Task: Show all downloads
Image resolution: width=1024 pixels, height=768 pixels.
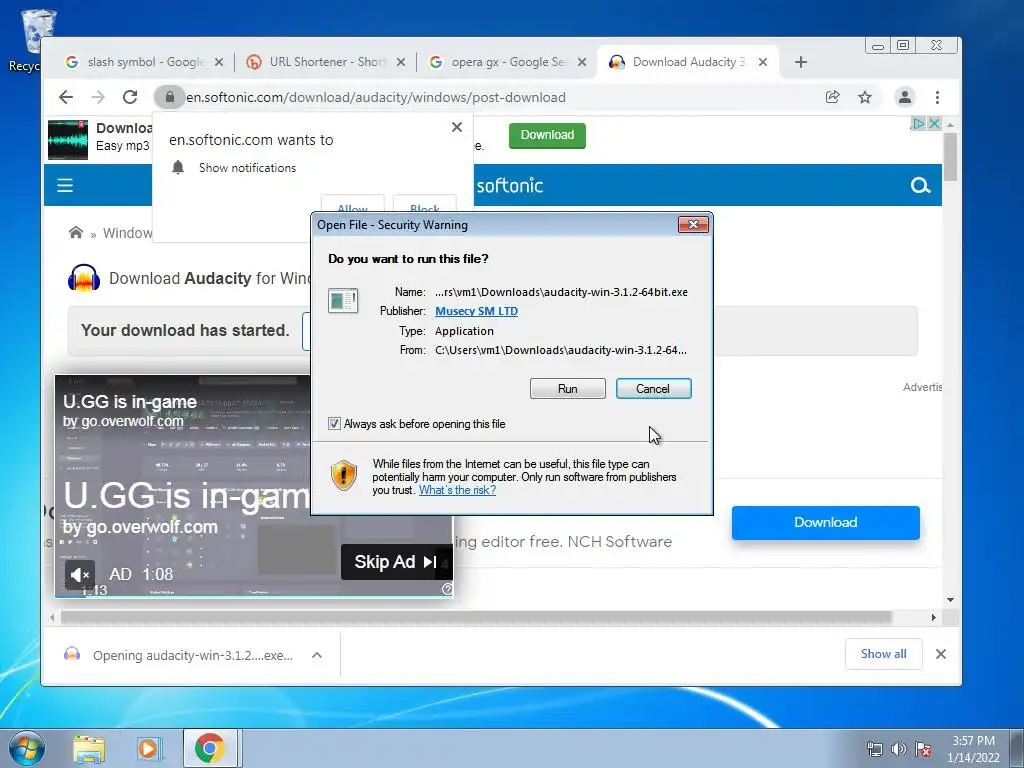Action: [x=884, y=654]
